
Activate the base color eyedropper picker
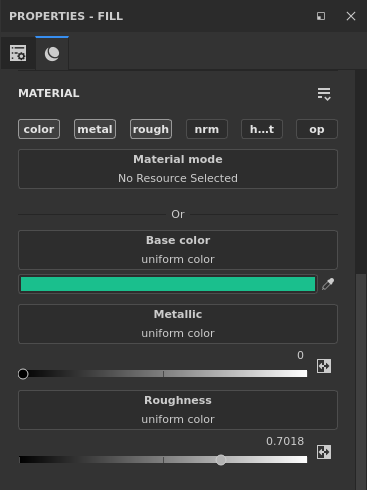(x=328, y=284)
